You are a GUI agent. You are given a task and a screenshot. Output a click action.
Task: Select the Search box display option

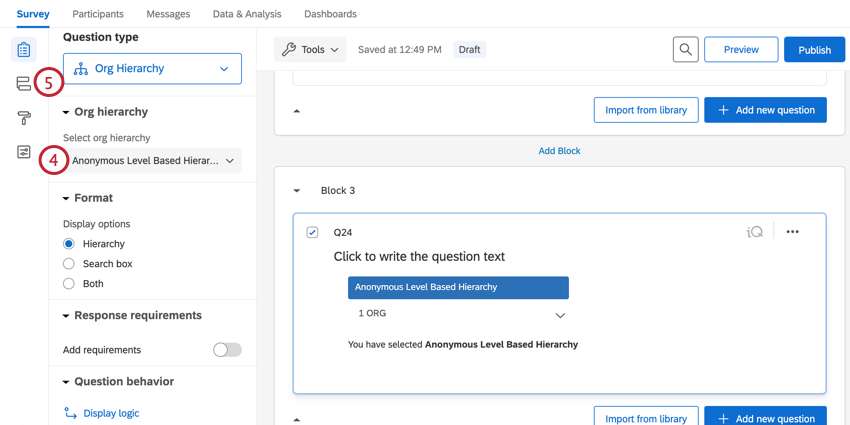69,264
